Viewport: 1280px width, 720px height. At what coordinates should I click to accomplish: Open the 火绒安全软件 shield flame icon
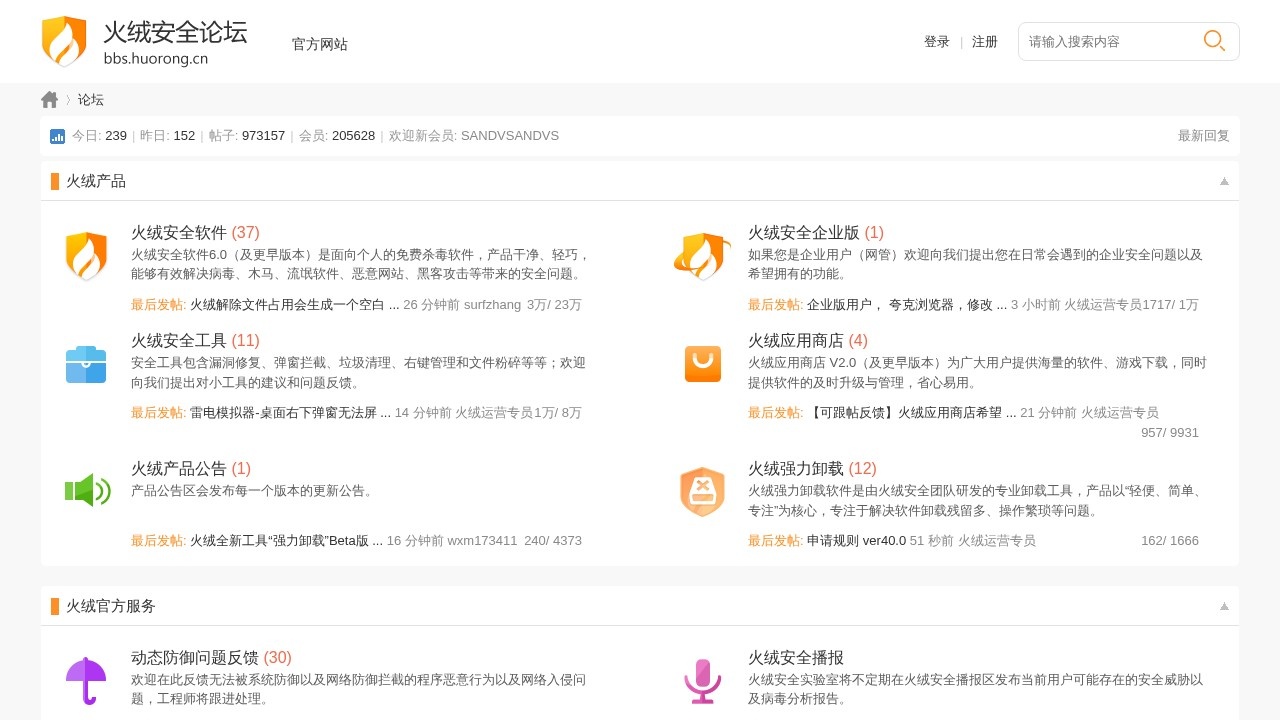pos(86,257)
